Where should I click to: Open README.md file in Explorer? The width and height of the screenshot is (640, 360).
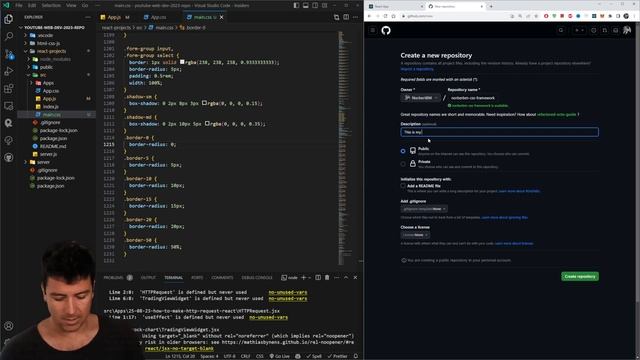(53, 146)
